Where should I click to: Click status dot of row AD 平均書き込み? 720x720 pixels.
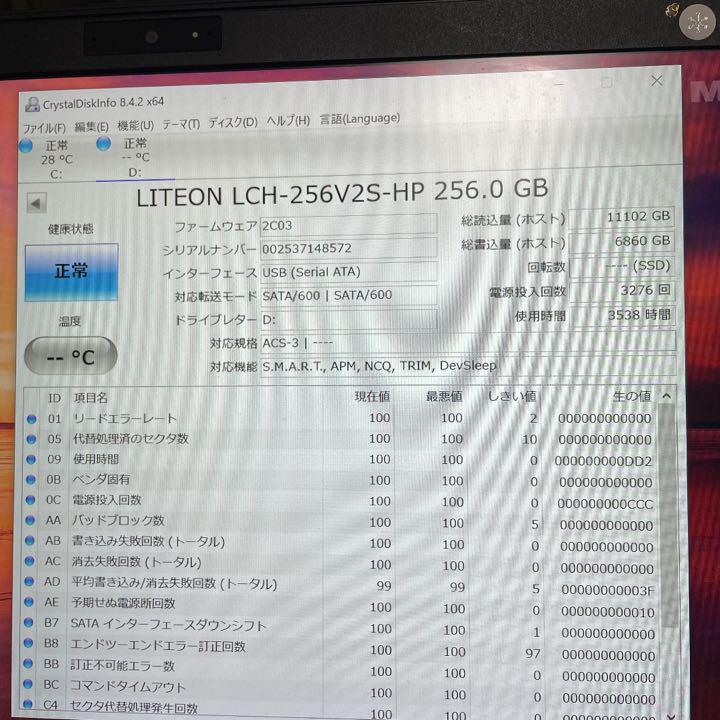(x=29, y=581)
